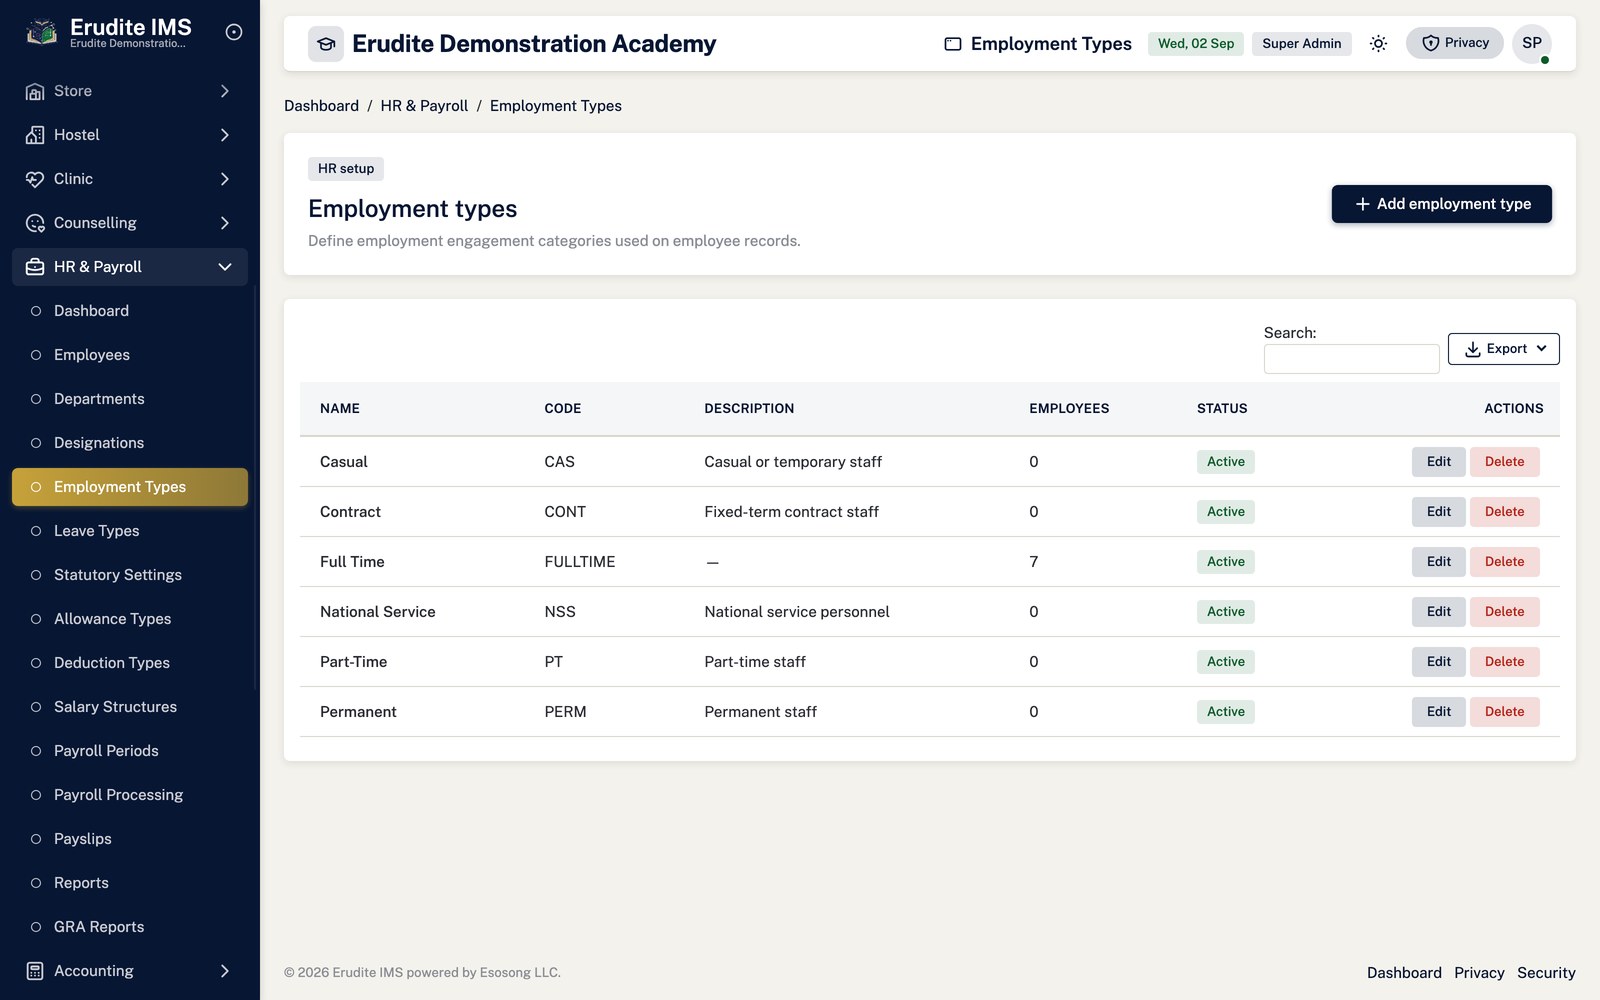This screenshot has width=1600, height=1000.
Task: Edit the Full Time row
Action: (1439, 562)
